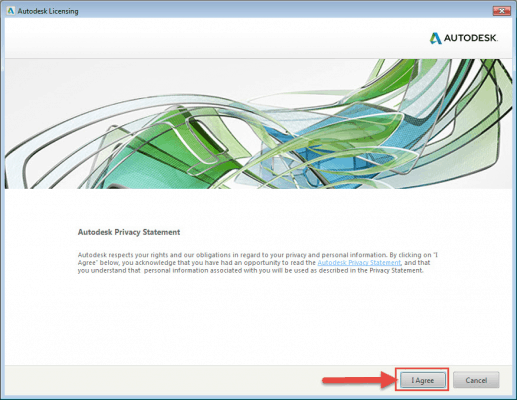Viewport: 517px width, 400px height.
Task: Click the Autodesk icon in title bar
Action: point(11,11)
